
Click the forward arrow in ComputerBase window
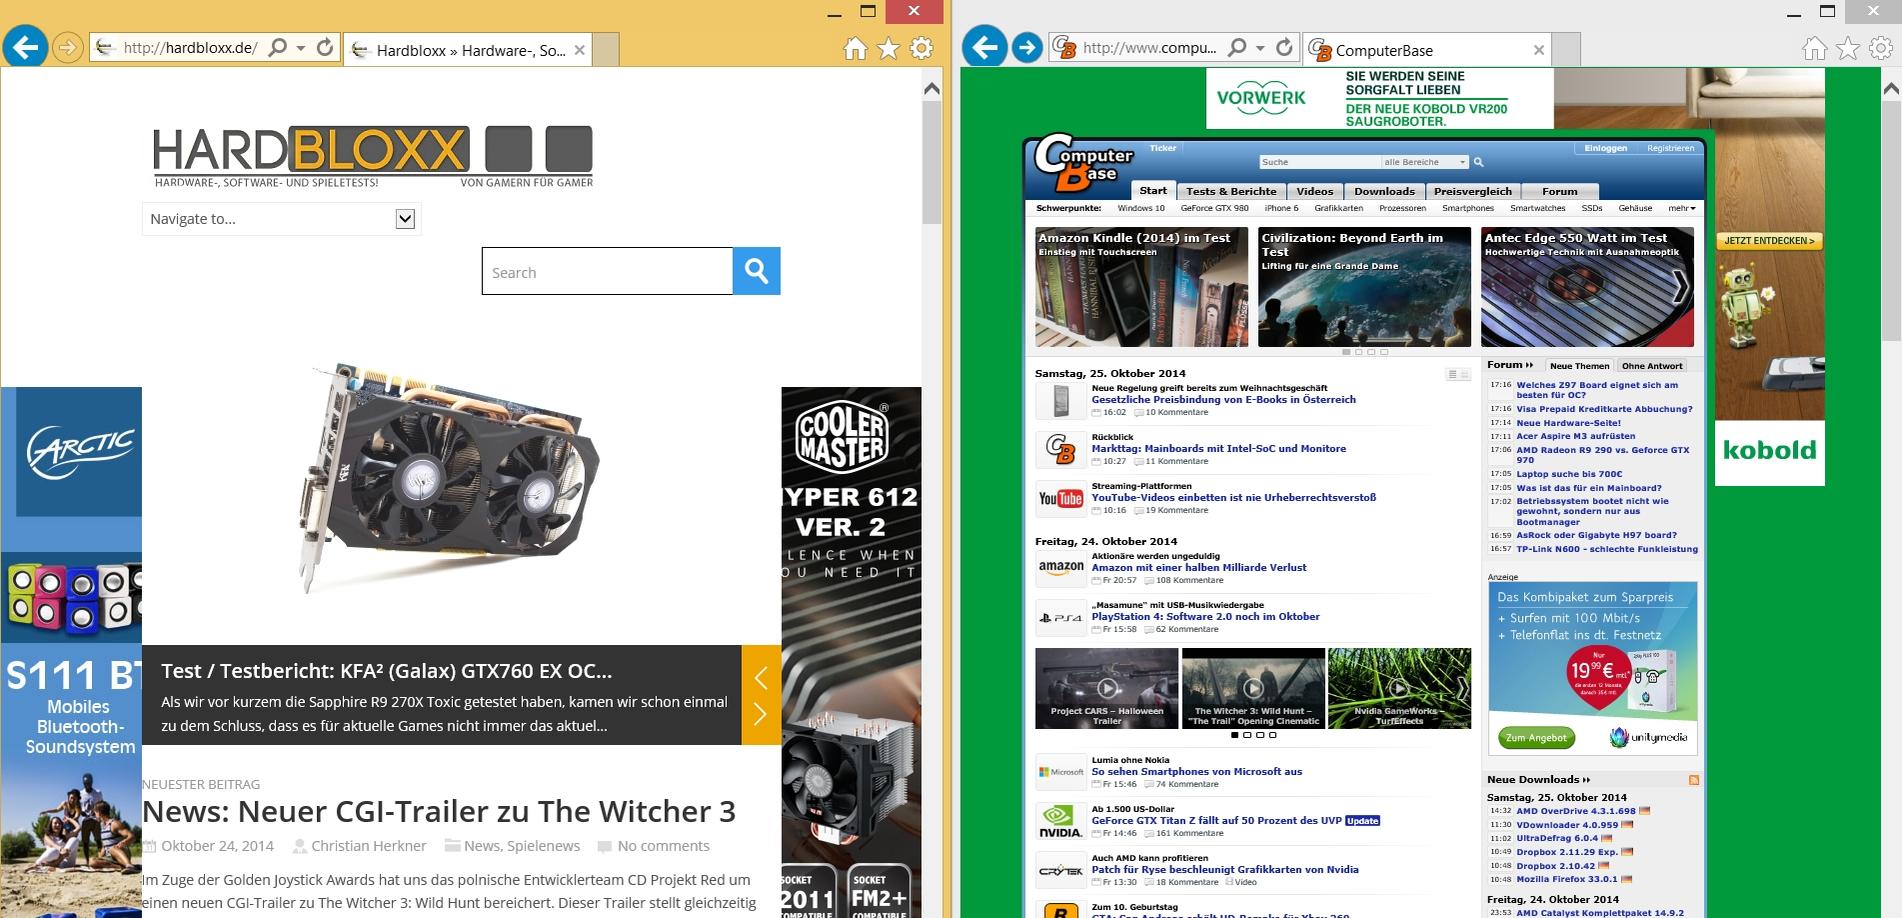1027,47
